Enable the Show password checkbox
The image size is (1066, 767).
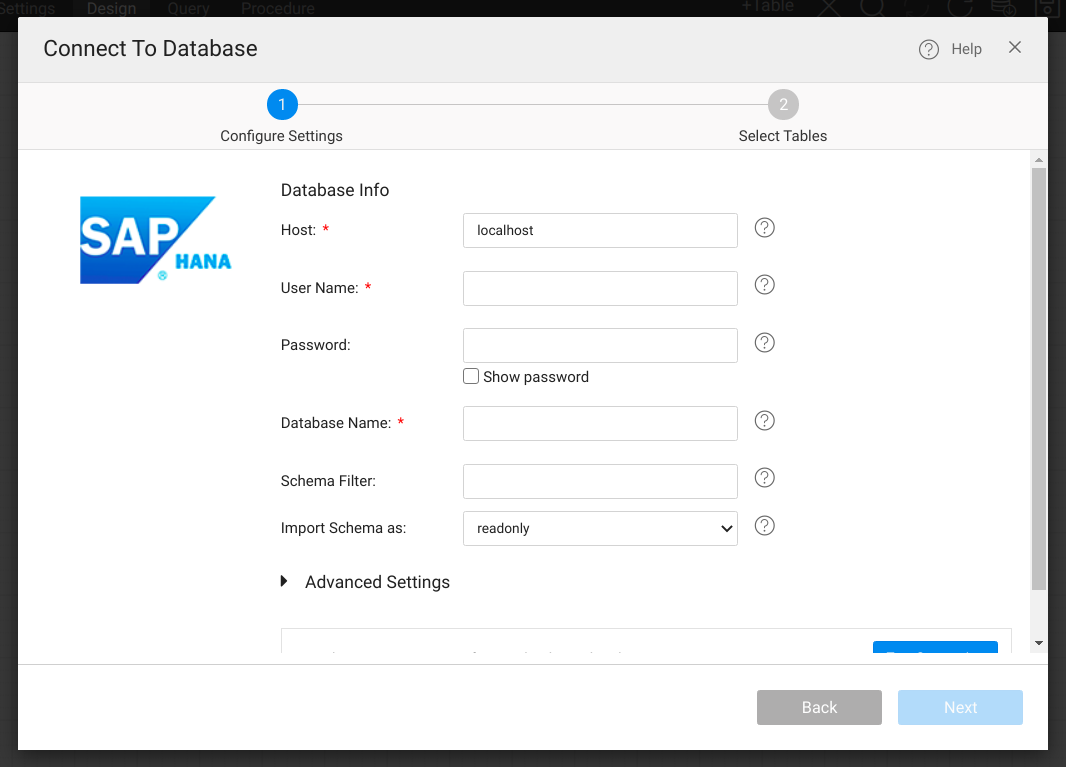(471, 377)
